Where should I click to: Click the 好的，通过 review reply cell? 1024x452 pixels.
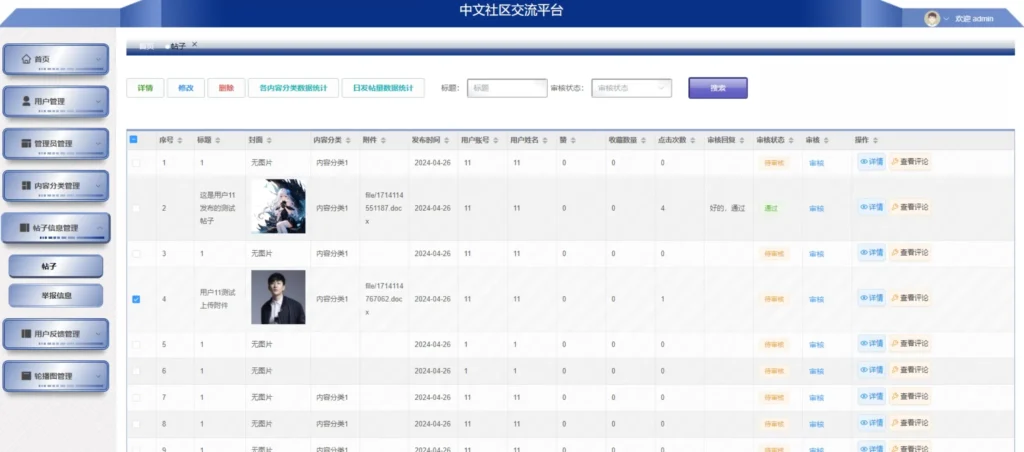[727, 208]
